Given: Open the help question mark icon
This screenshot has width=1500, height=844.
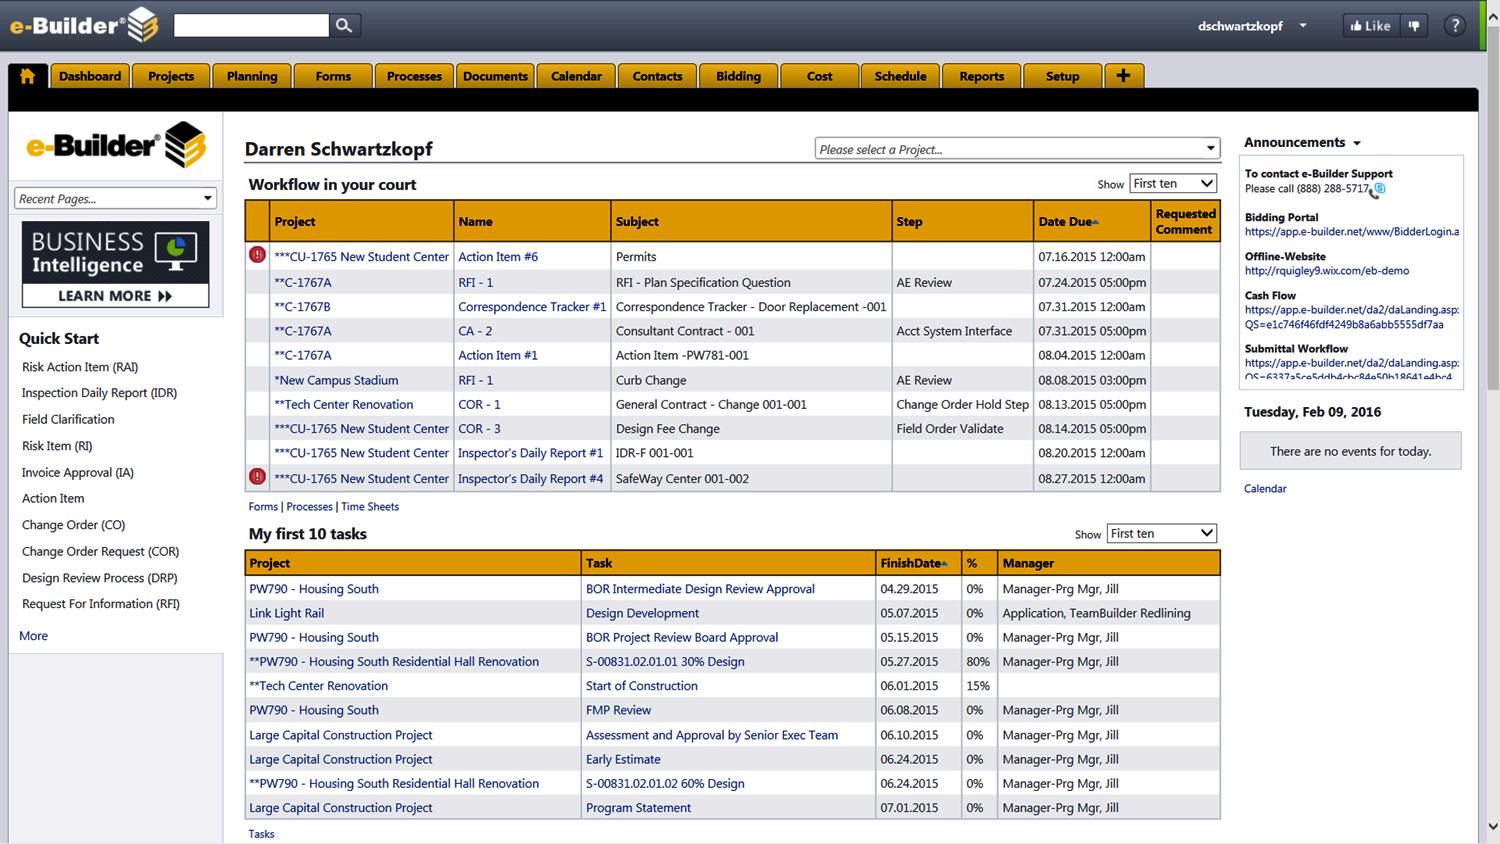Looking at the screenshot, I should pyautogui.click(x=1455, y=26).
